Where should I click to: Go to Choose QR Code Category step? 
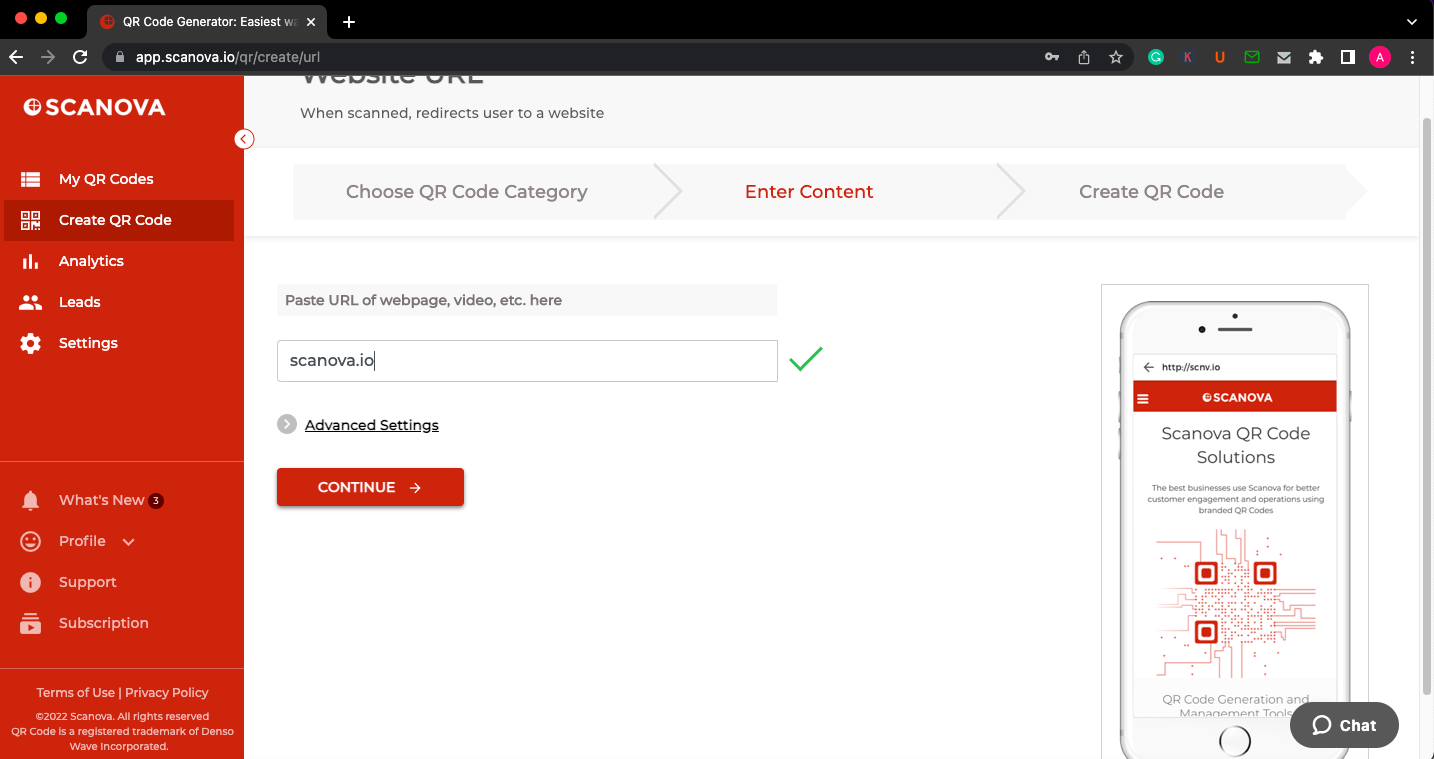coord(466,192)
